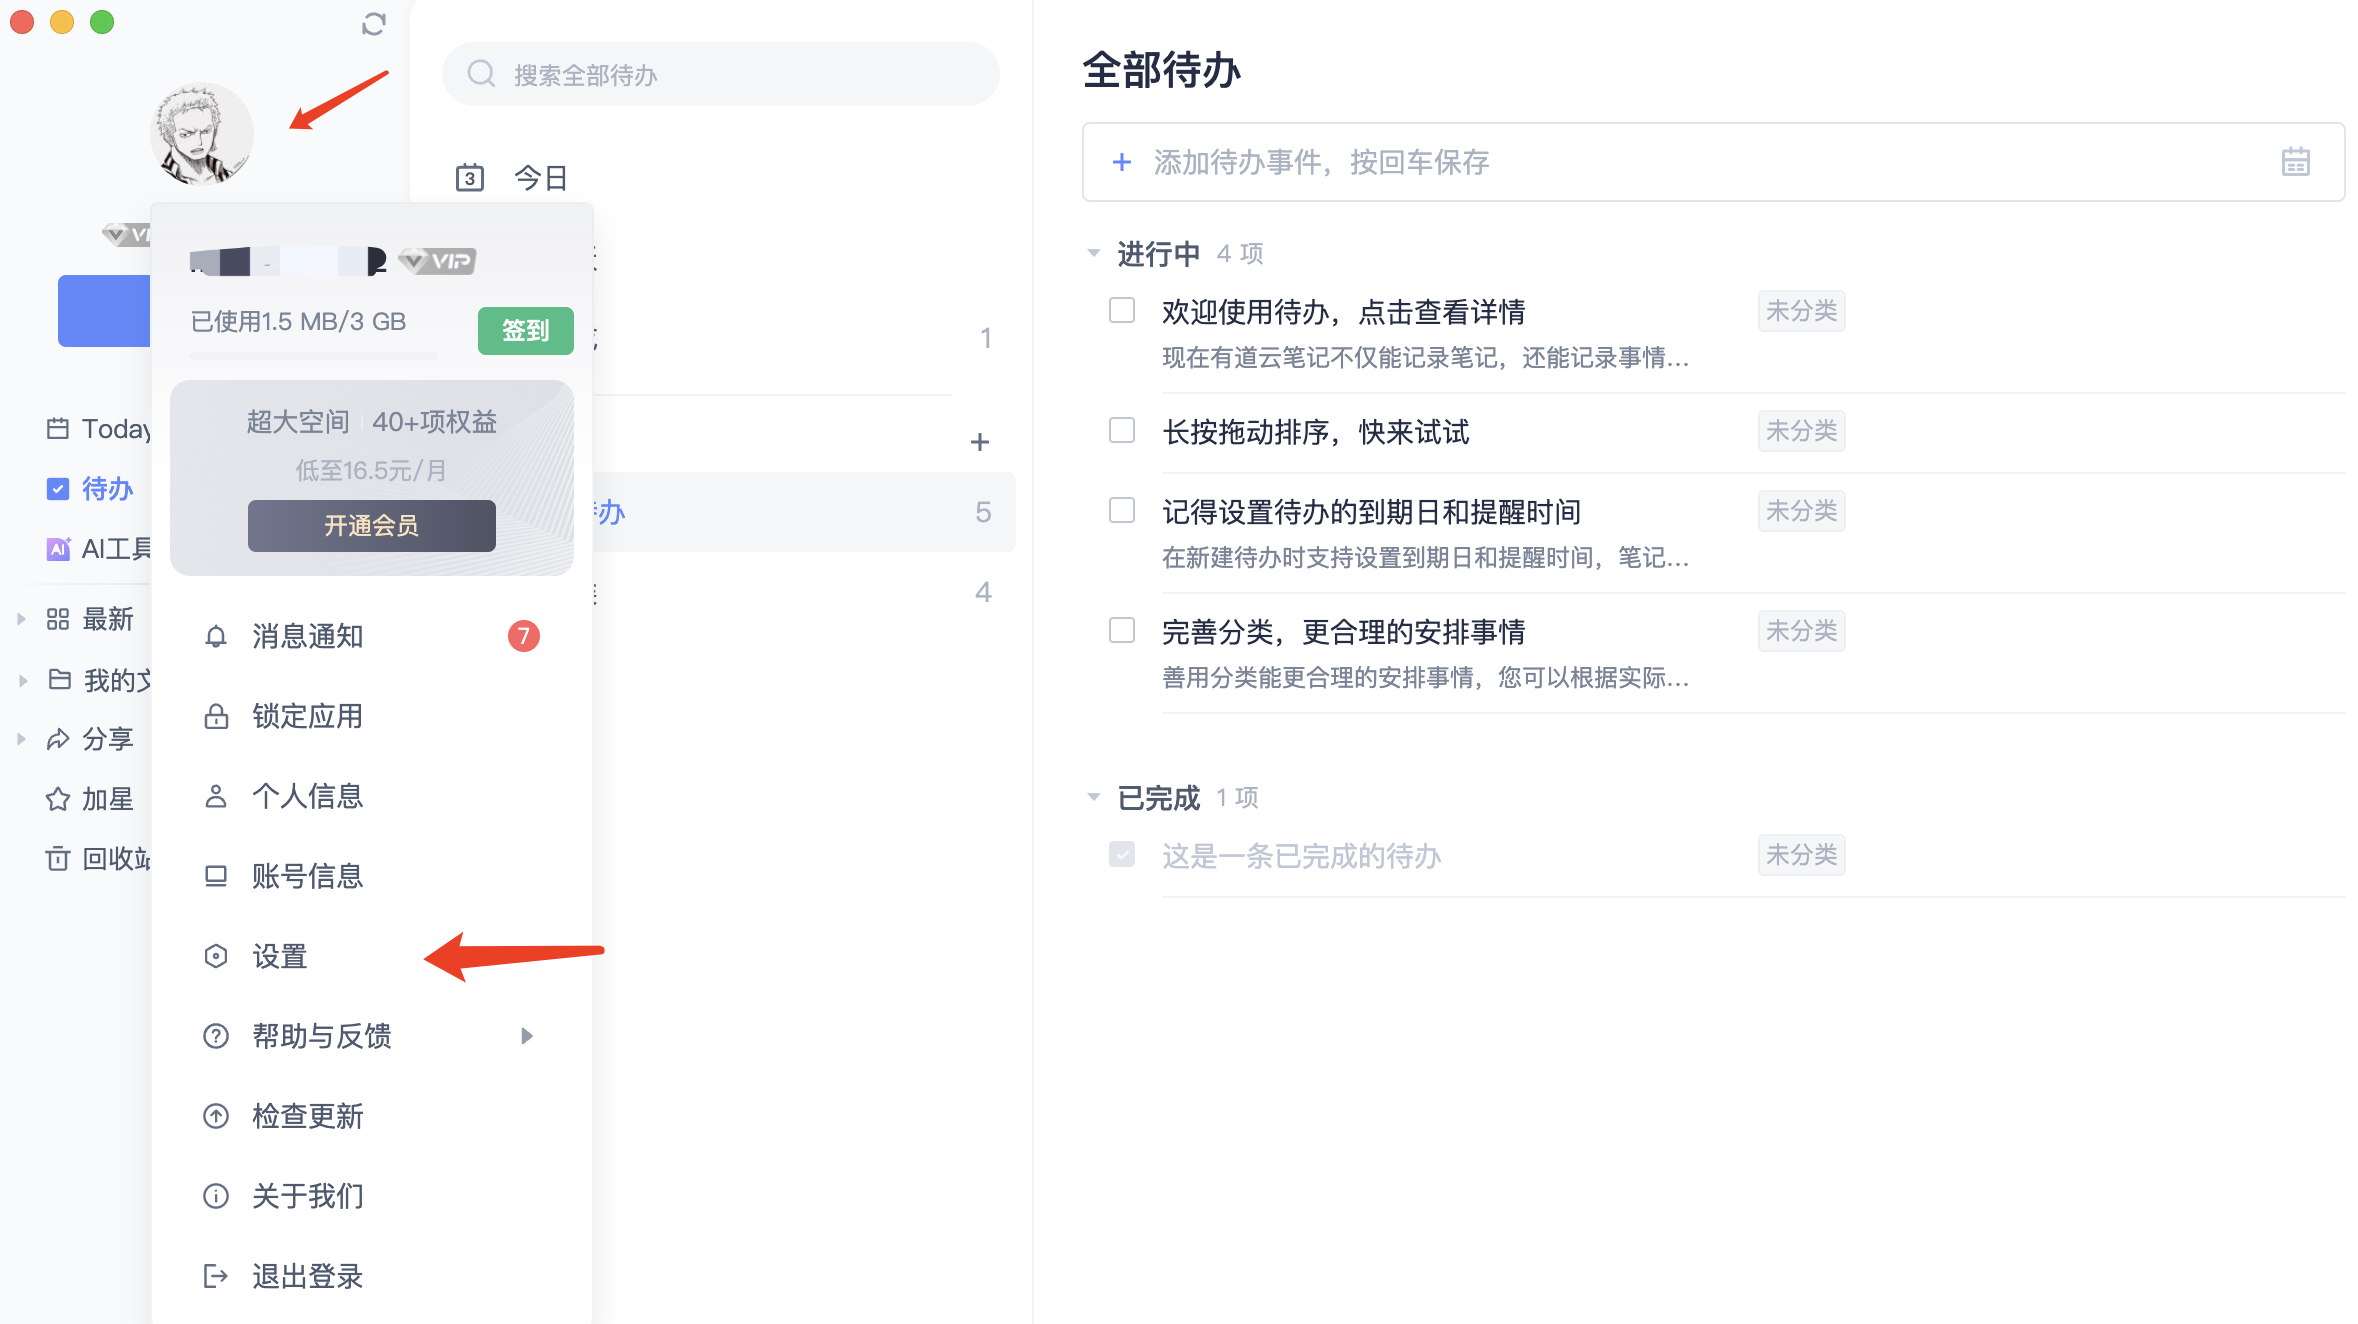Collapse the 已完成 section
The width and height of the screenshot is (2358, 1324).
coord(1094,797)
